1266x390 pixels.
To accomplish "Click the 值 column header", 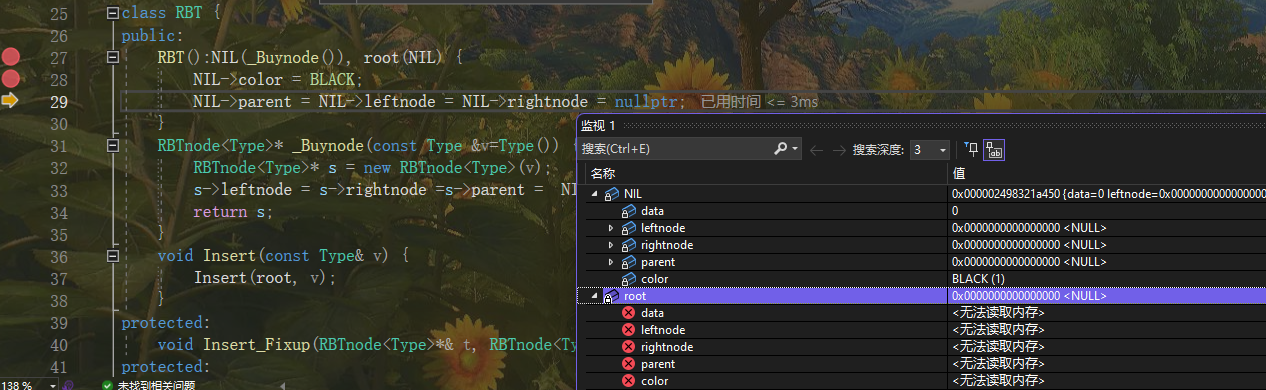I will click(x=958, y=173).
